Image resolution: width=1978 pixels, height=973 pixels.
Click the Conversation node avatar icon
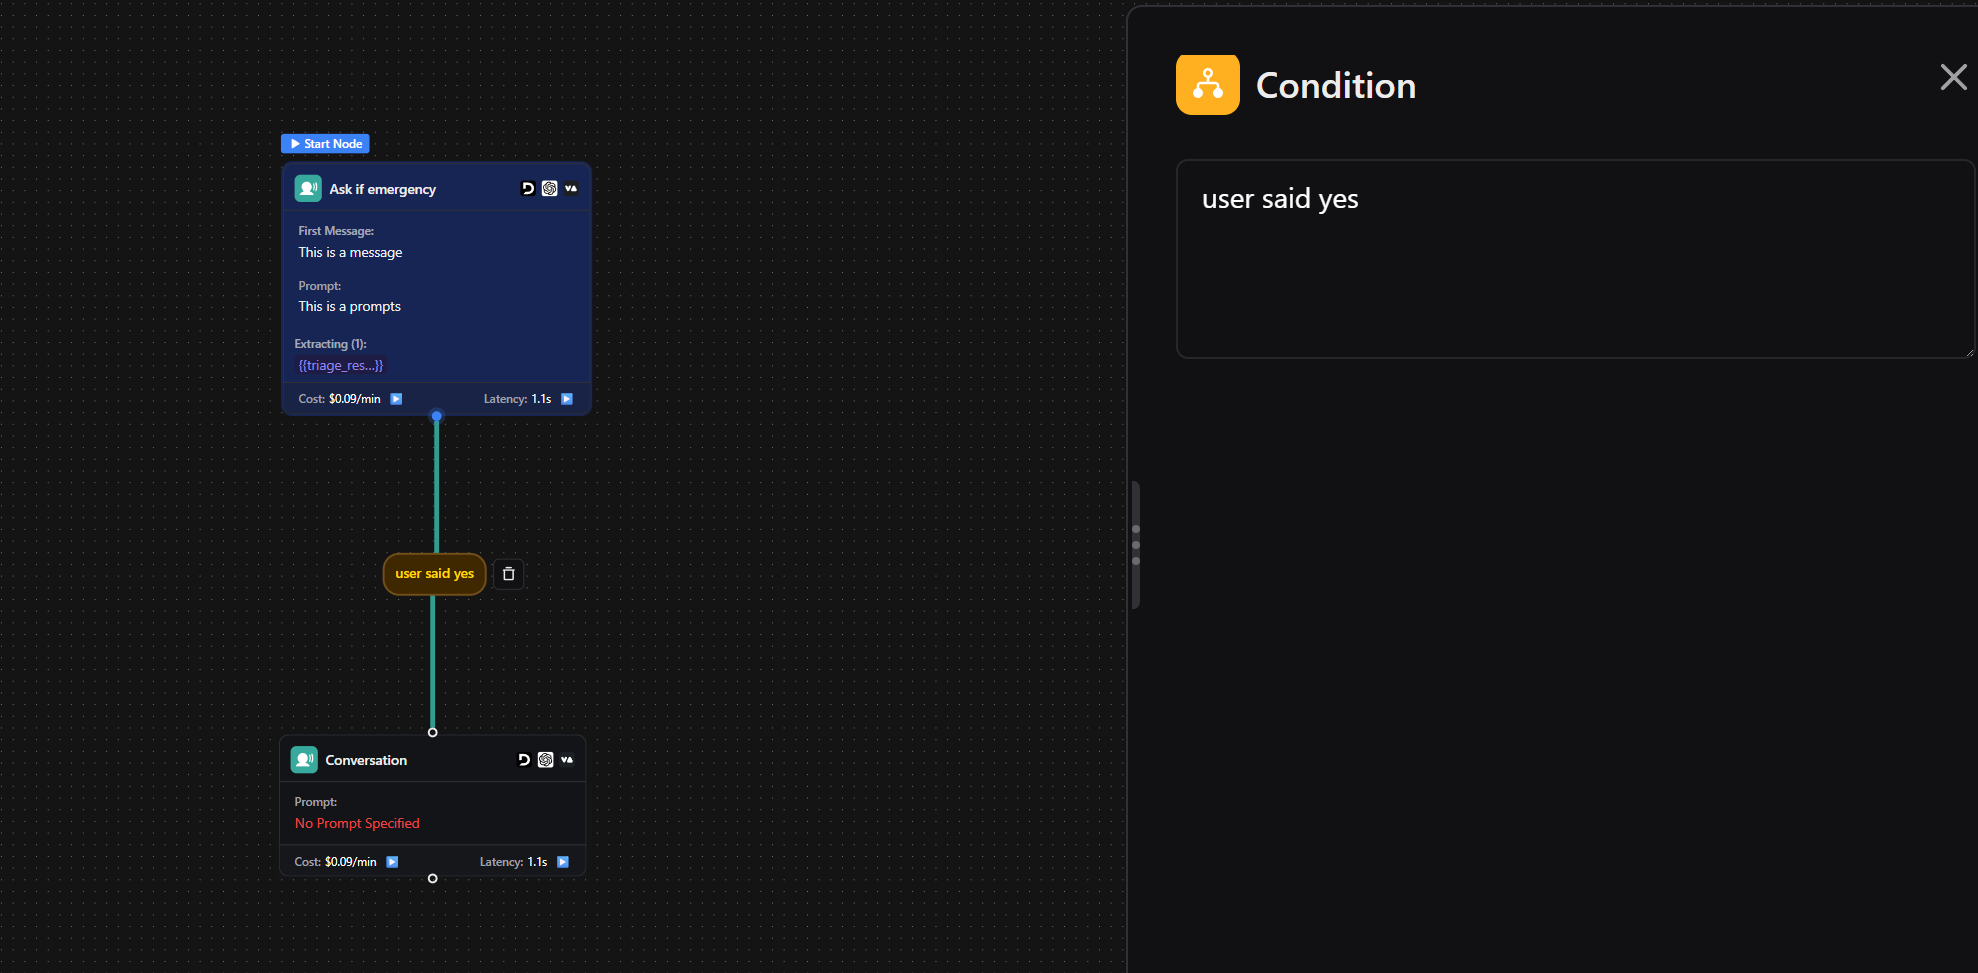pyautogui.click(x=304, y=760)
